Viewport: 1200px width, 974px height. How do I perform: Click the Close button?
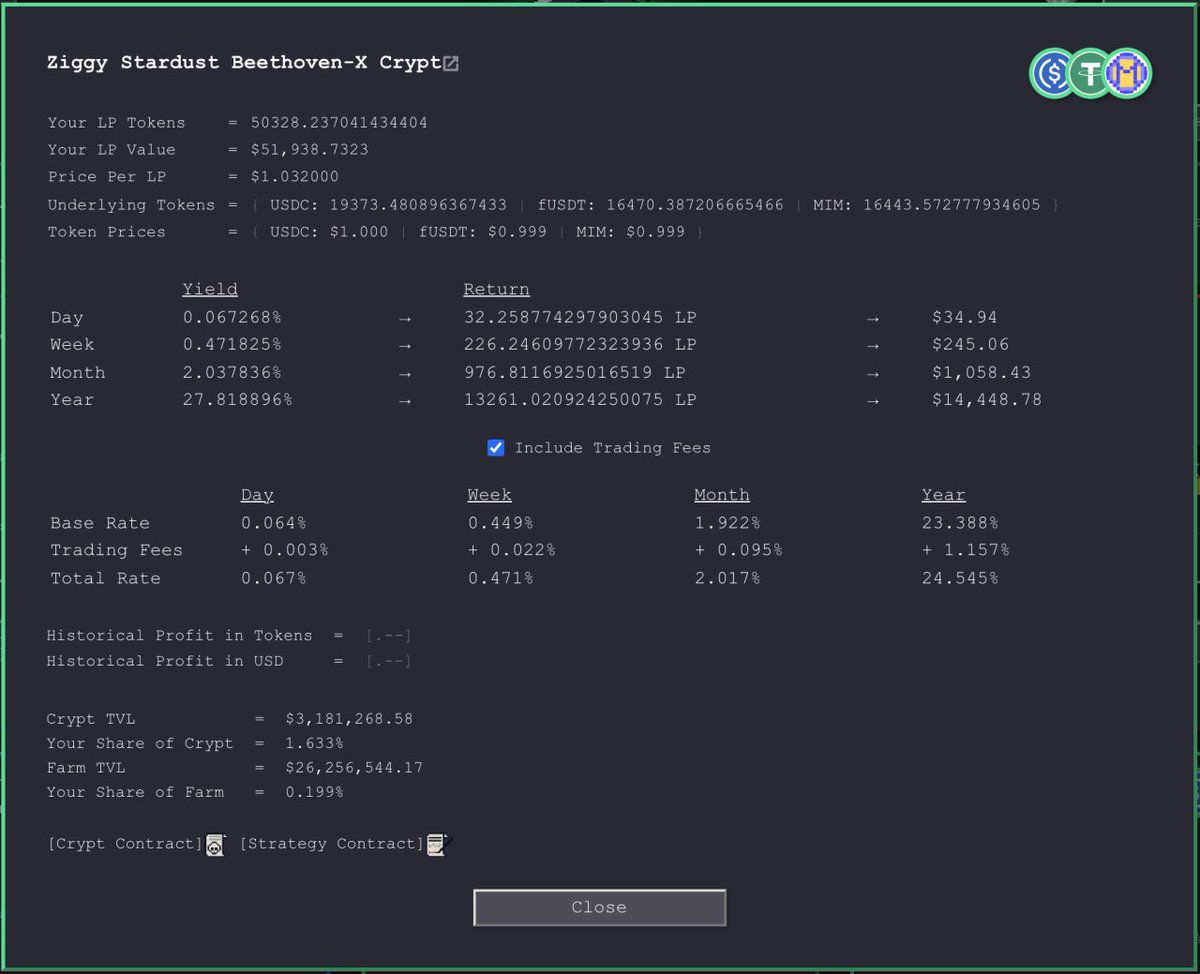(x=599, y=907)
